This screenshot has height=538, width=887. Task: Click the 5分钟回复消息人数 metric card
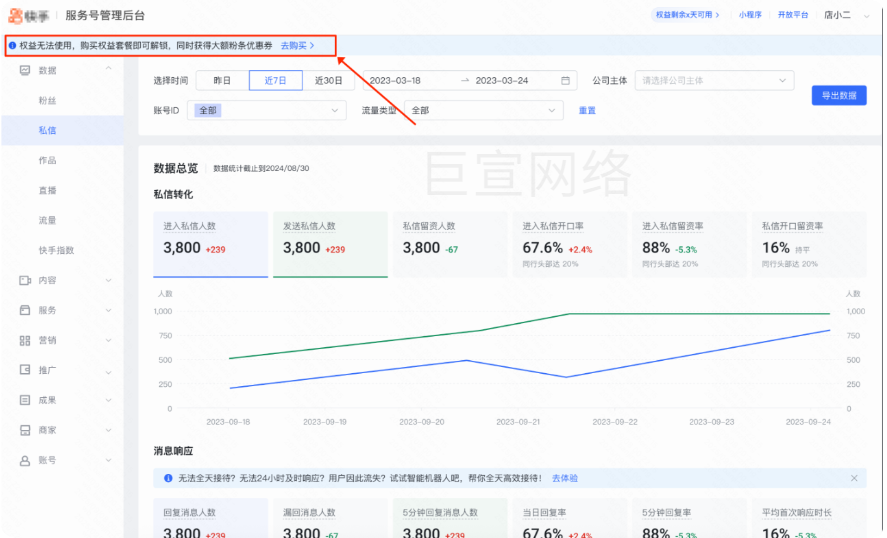(x=450, y=519)
